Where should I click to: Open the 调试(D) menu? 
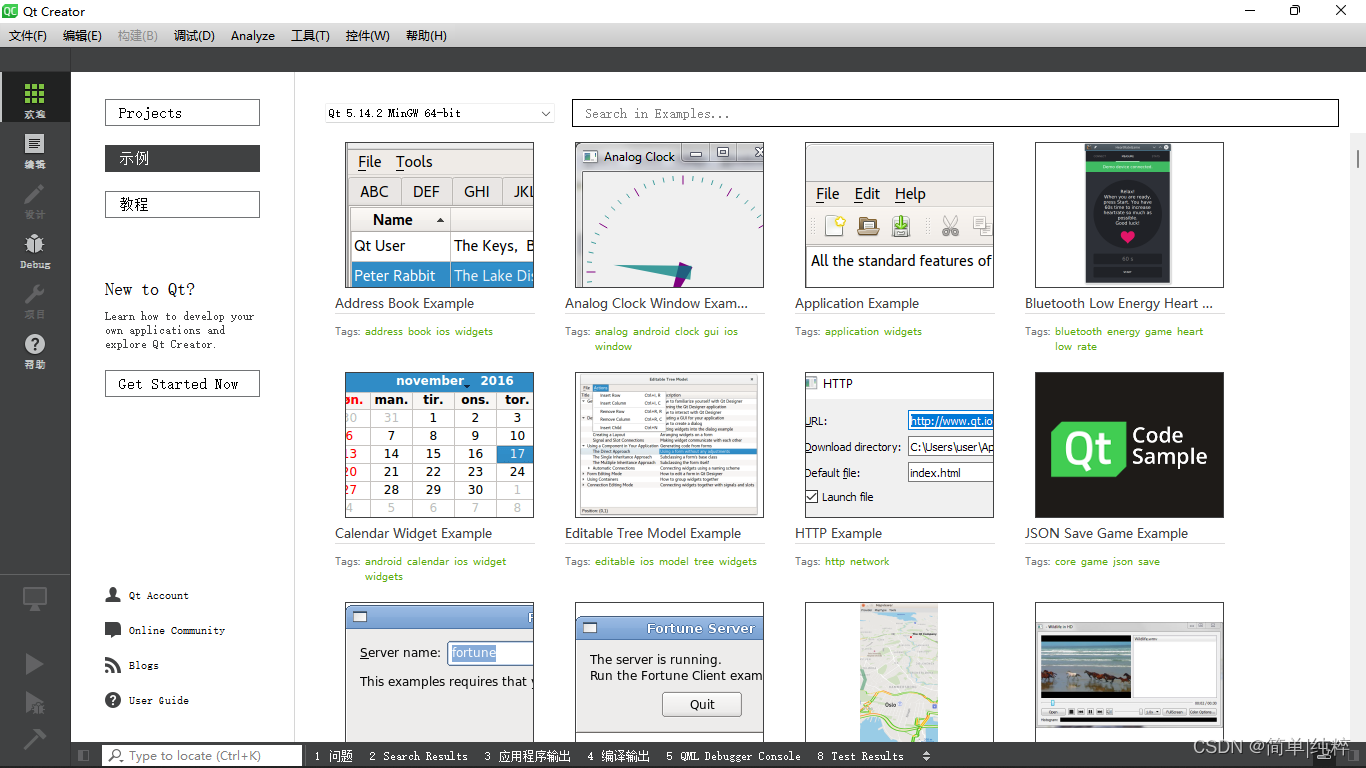(x=194, y=35)
